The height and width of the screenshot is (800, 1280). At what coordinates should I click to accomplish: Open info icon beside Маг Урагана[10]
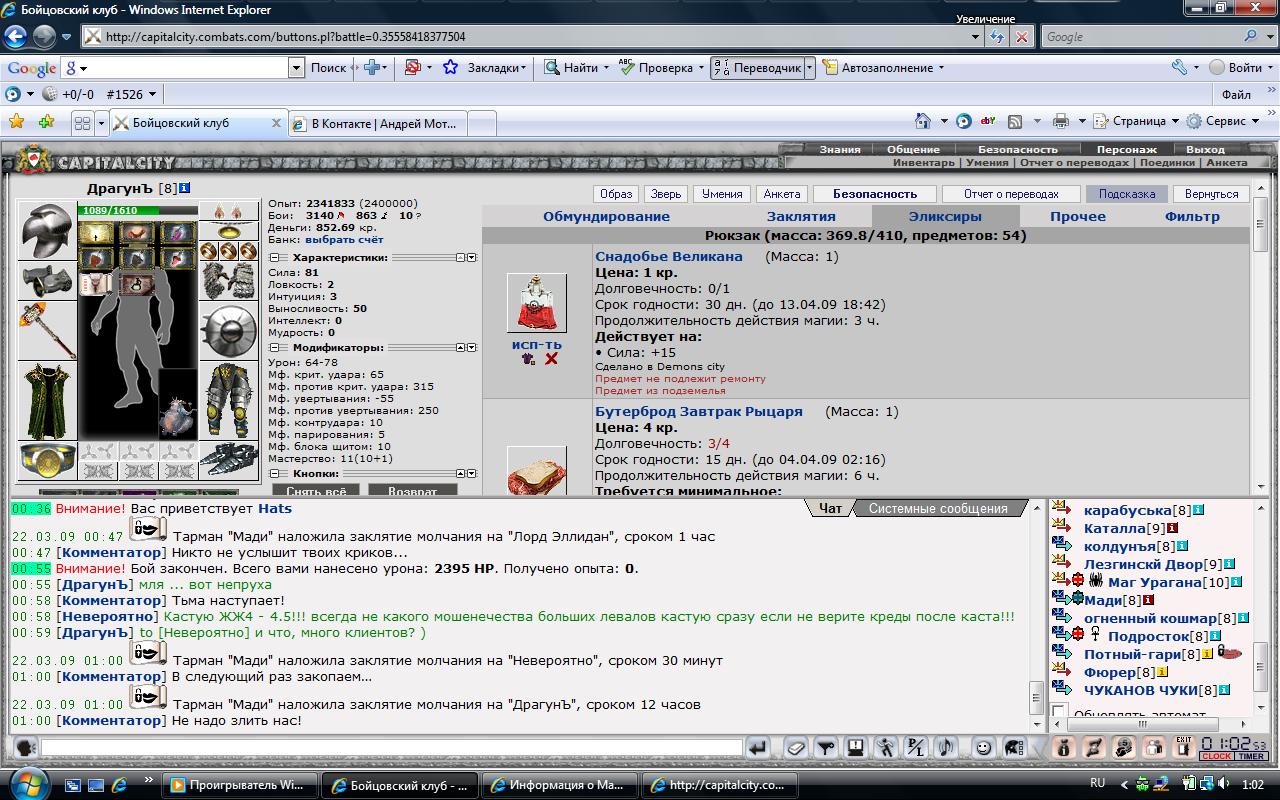[1237, 582]
